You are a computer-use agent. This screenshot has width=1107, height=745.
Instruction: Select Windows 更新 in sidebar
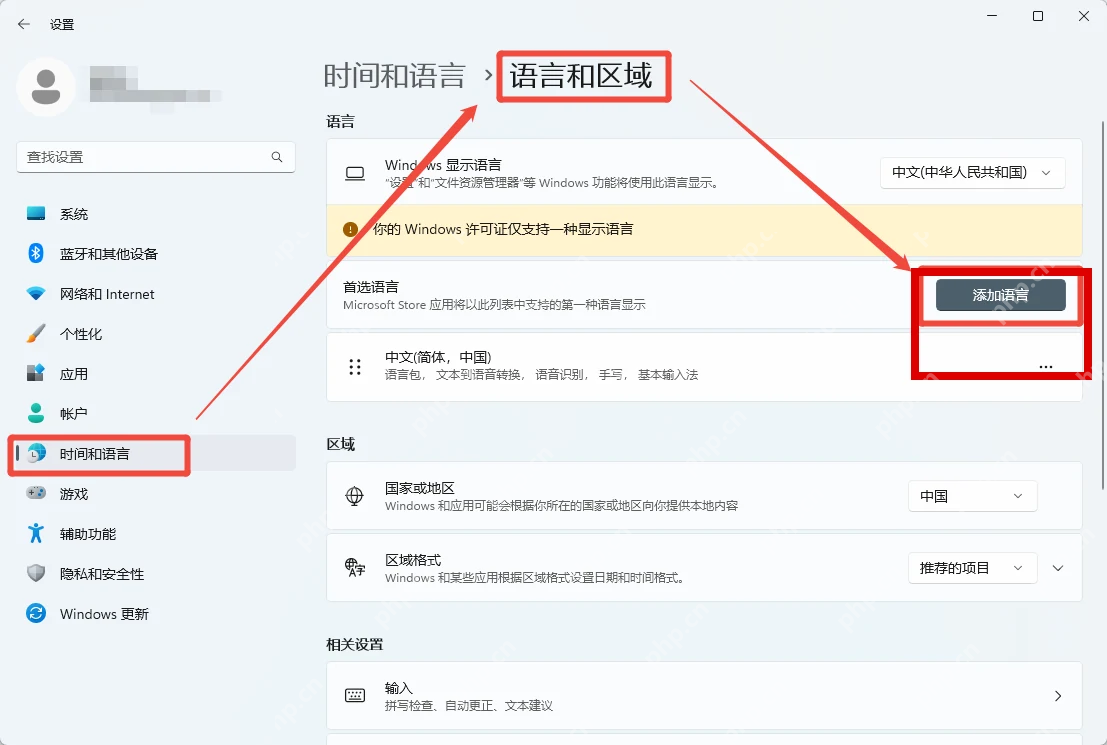tap(154, 614)
